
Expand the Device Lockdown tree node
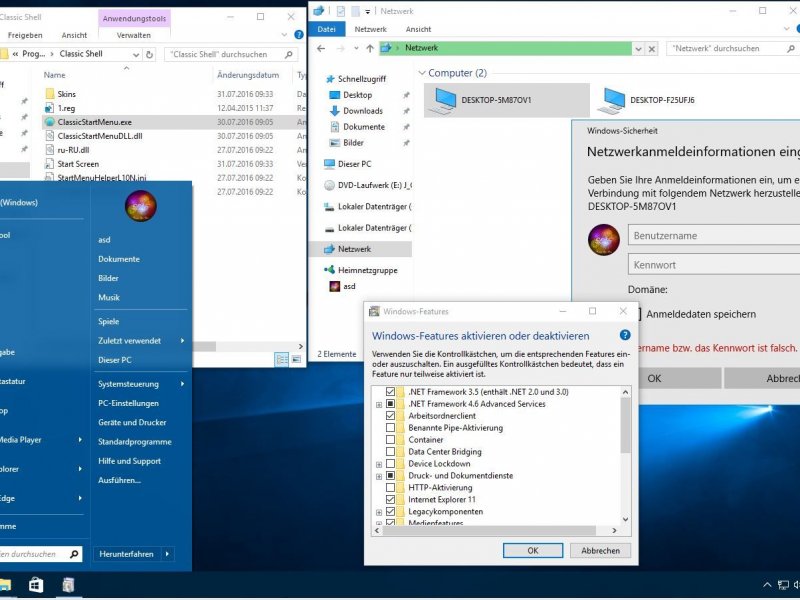(x=379, y=464)
